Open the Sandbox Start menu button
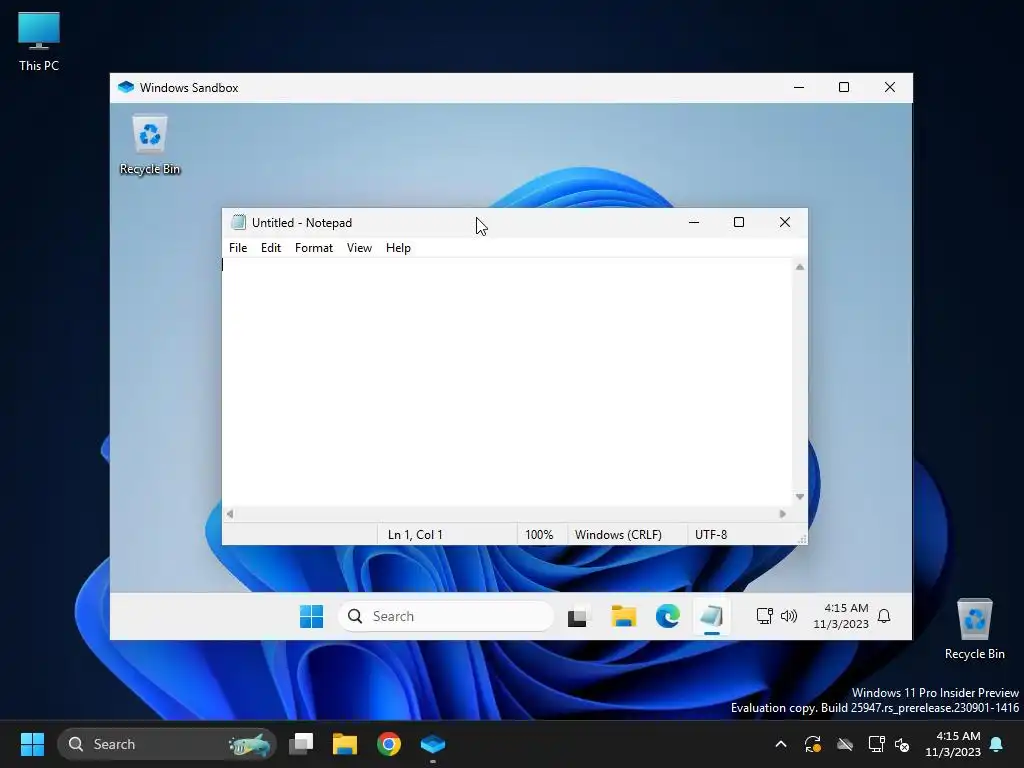 [x=312, y=616]
